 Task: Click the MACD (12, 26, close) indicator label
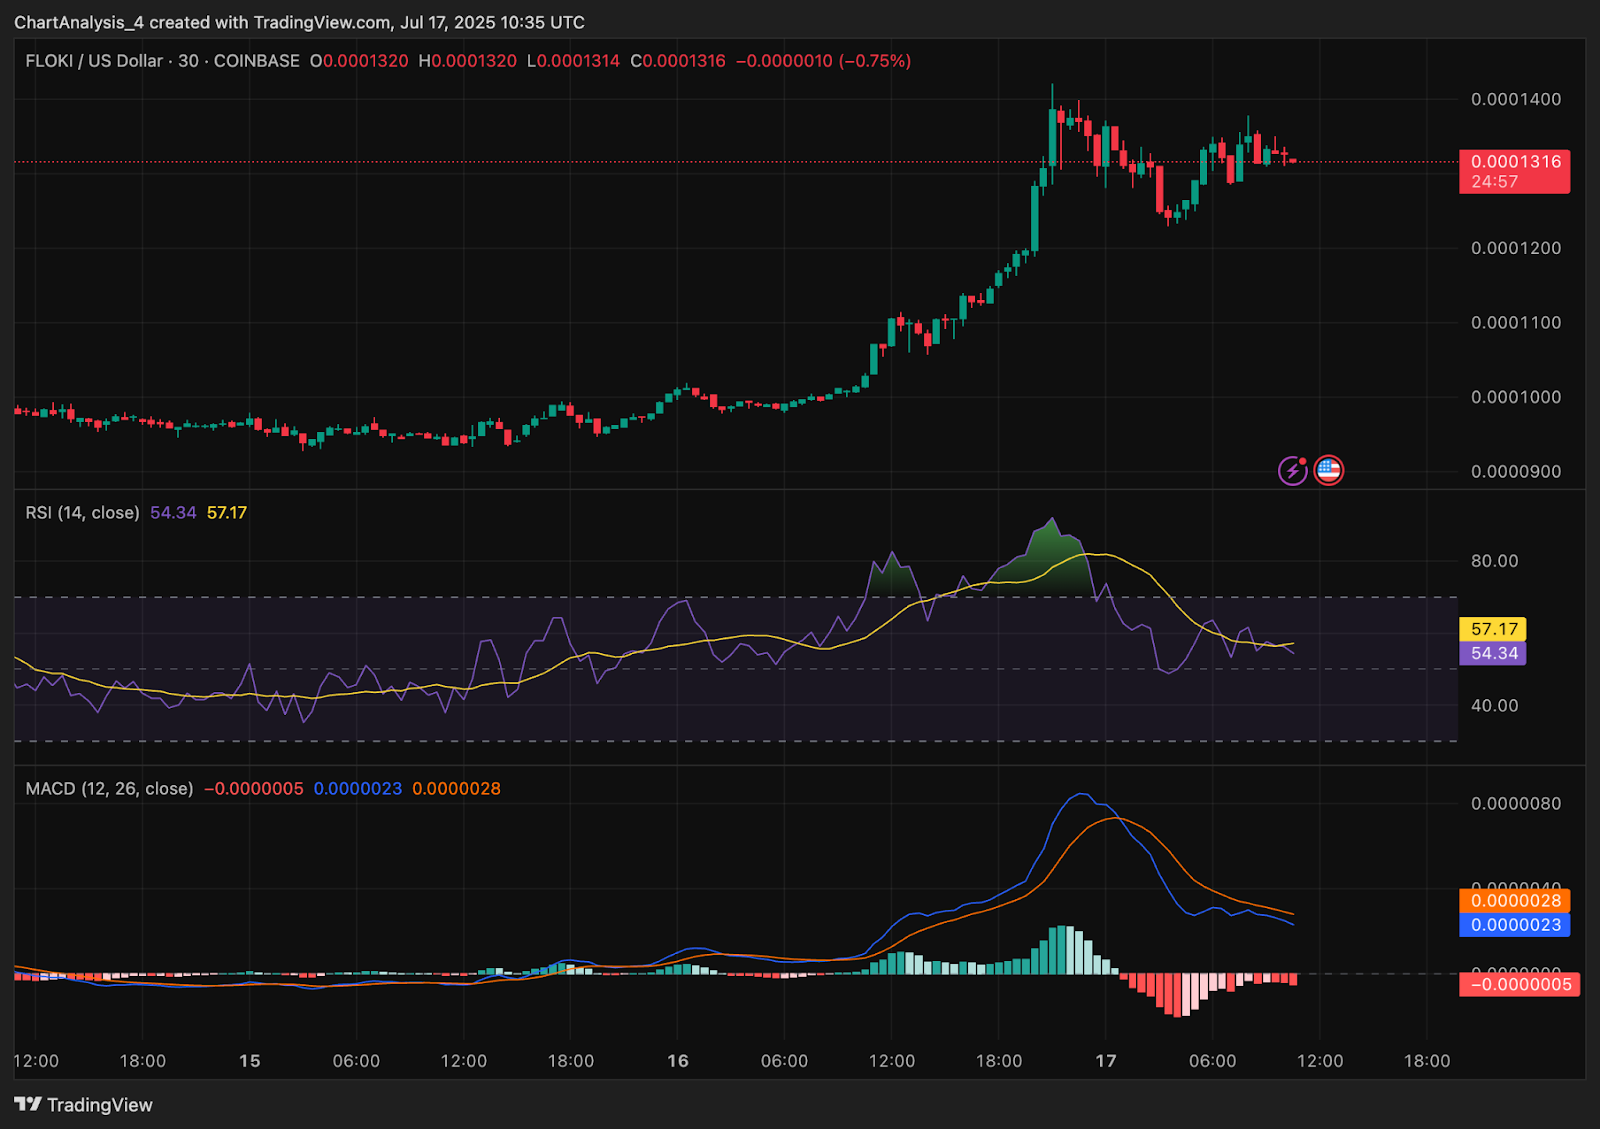[x=109, y=789]
